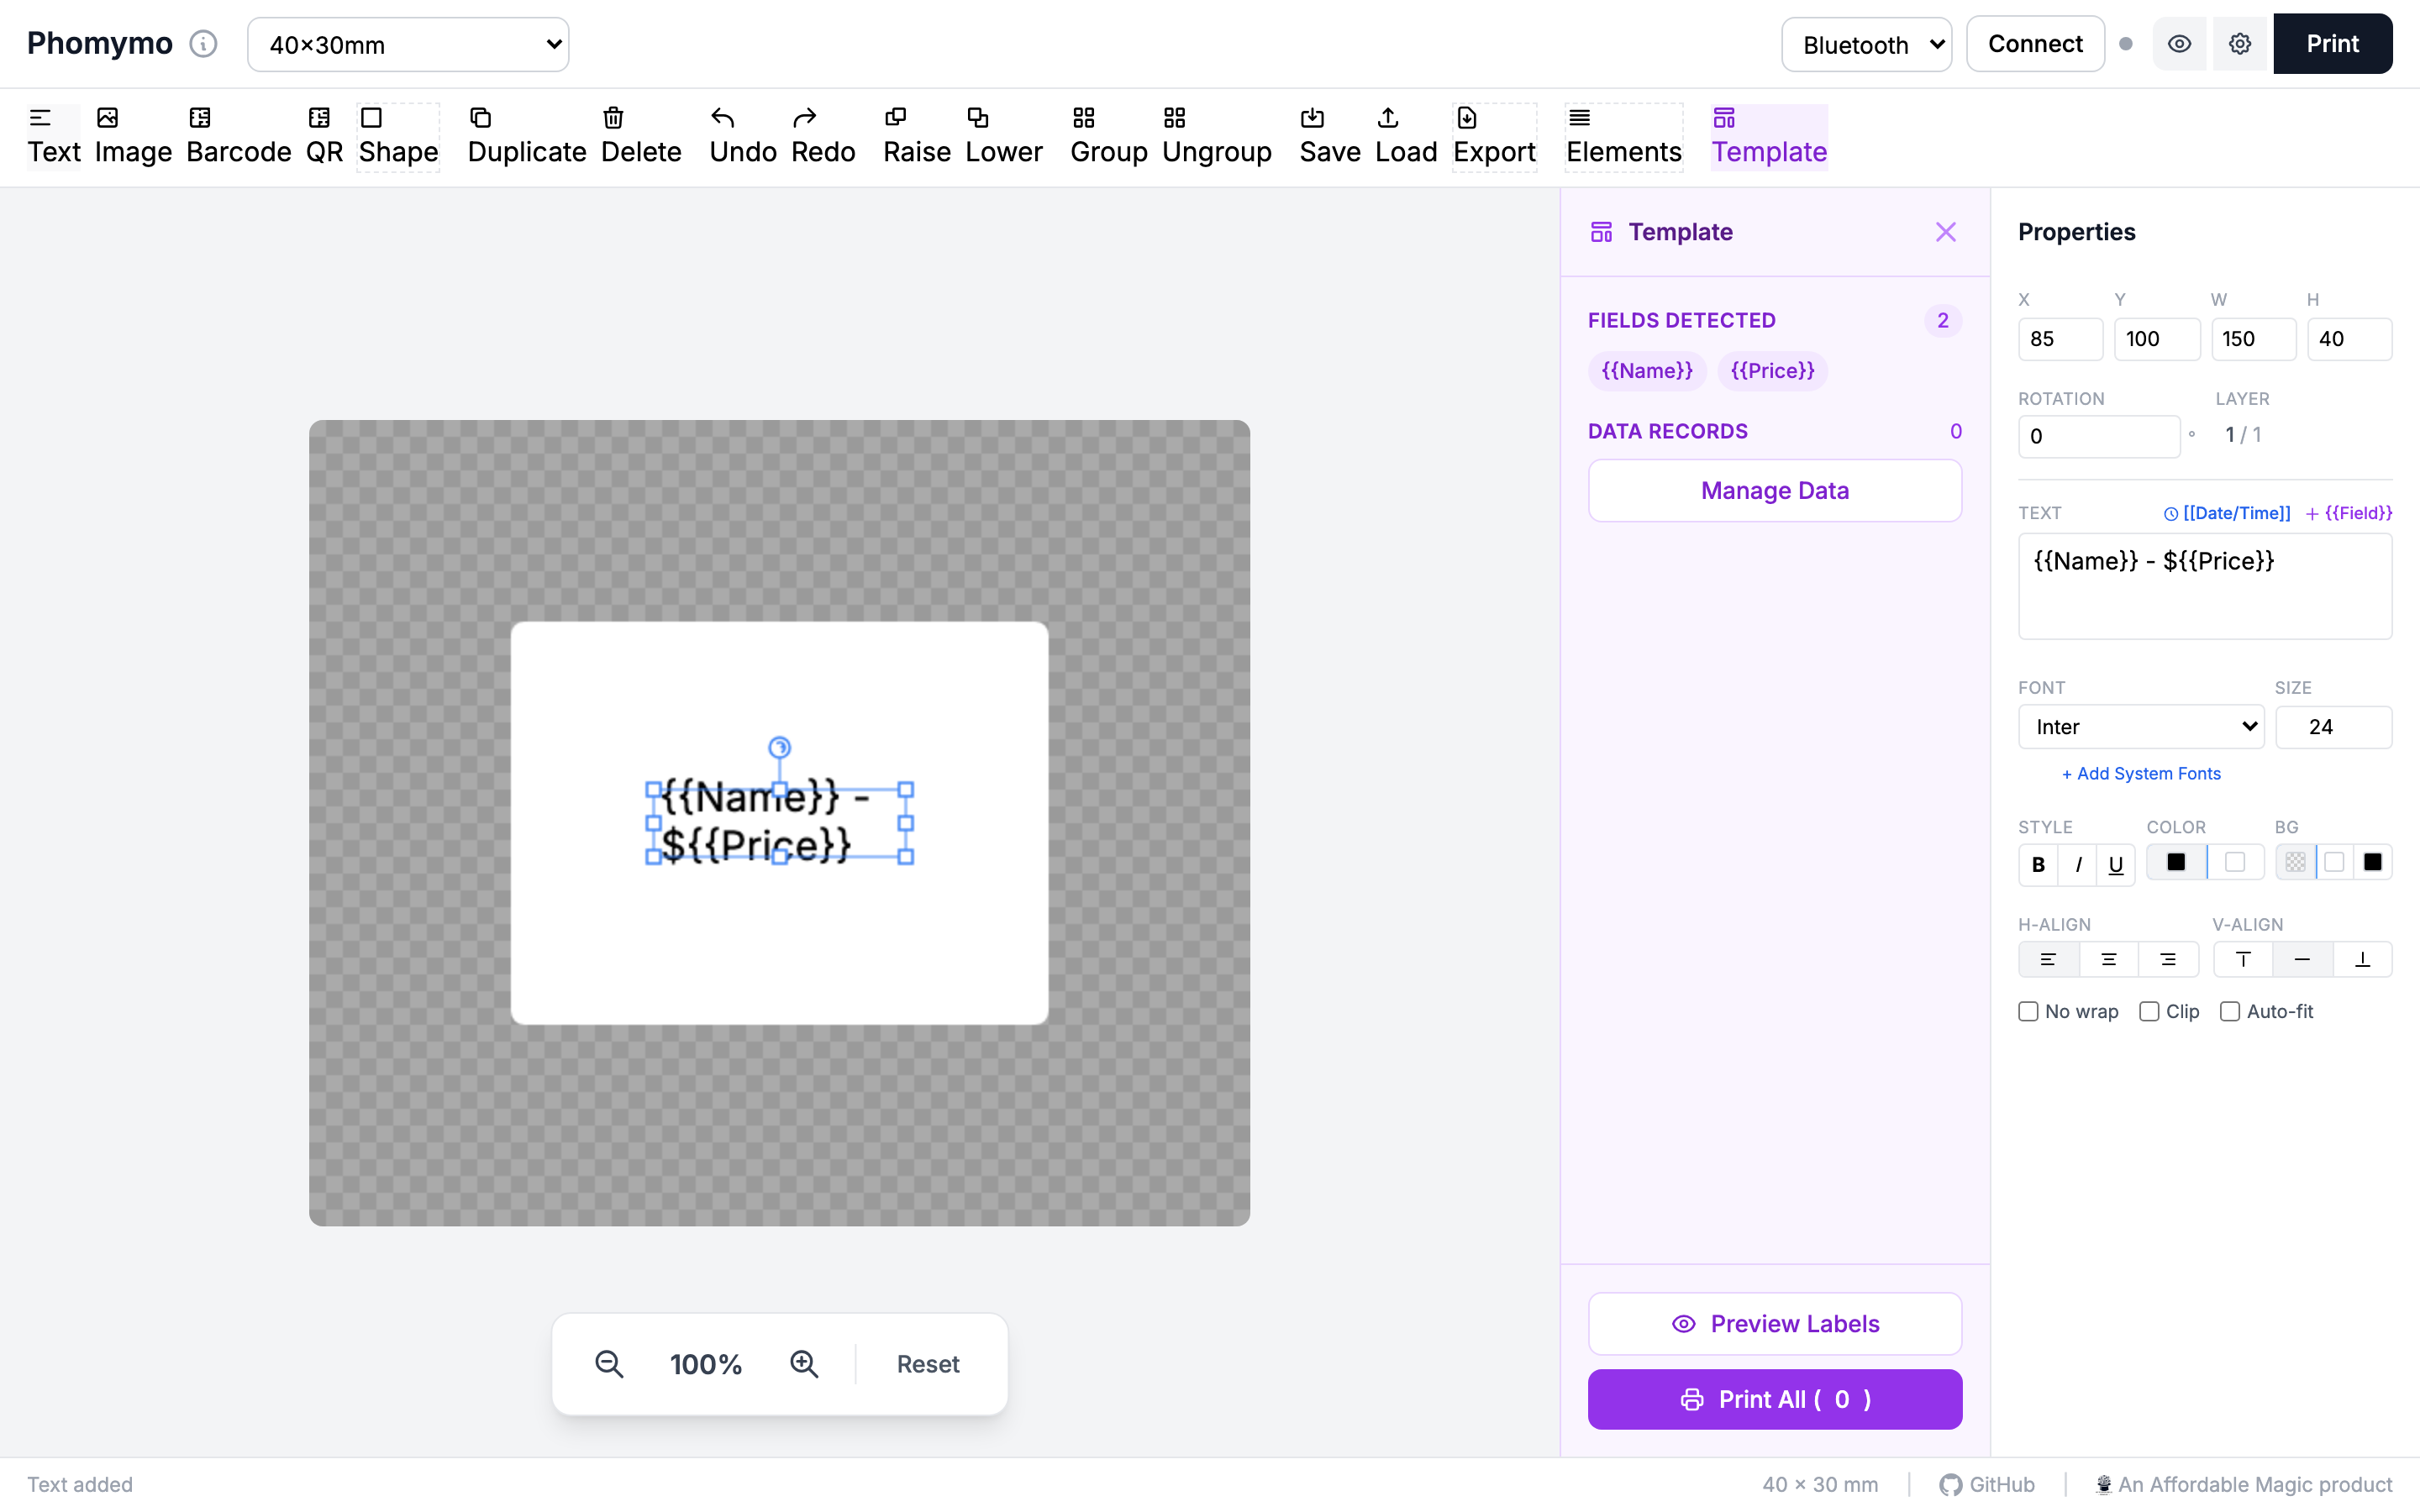This screenshot has height=1512, width=2420.
Task: Toggle preview with eye icon in header
Action: tap(2179, 44)
